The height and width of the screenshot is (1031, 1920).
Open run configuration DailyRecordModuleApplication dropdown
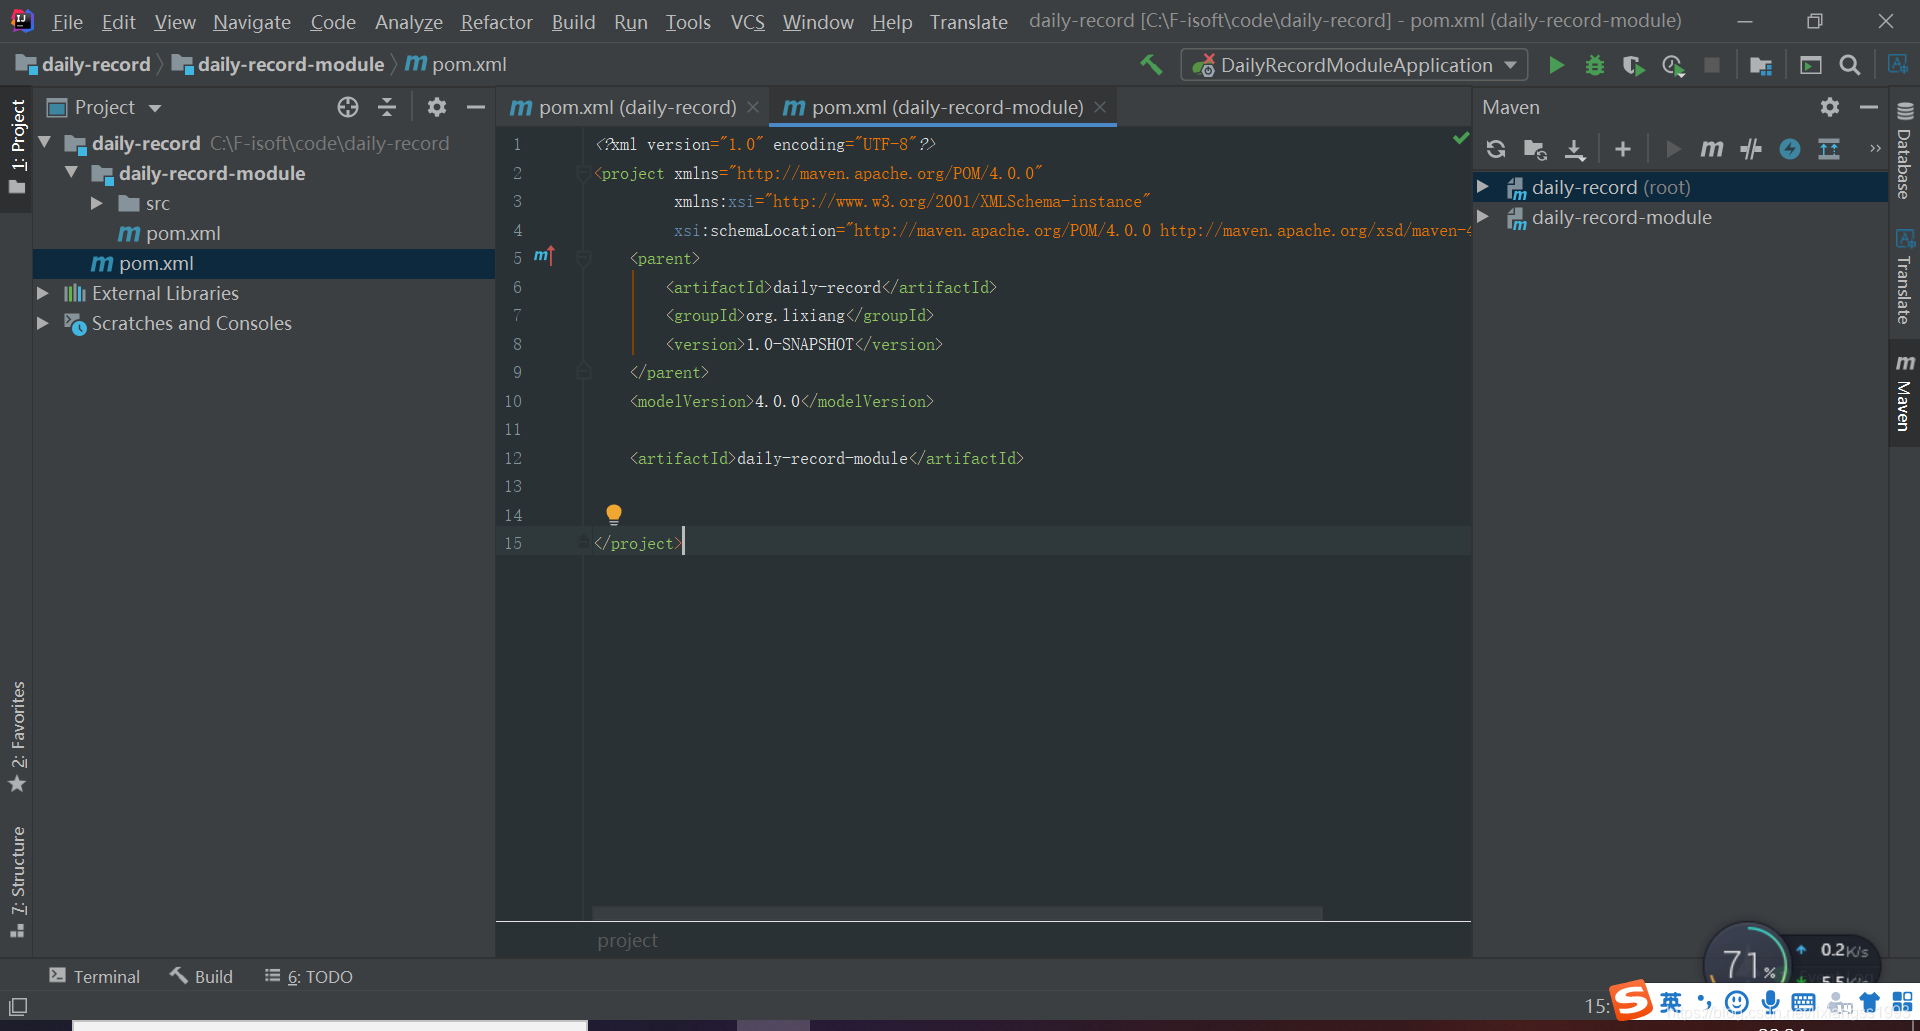click(x=1354, y=65)
